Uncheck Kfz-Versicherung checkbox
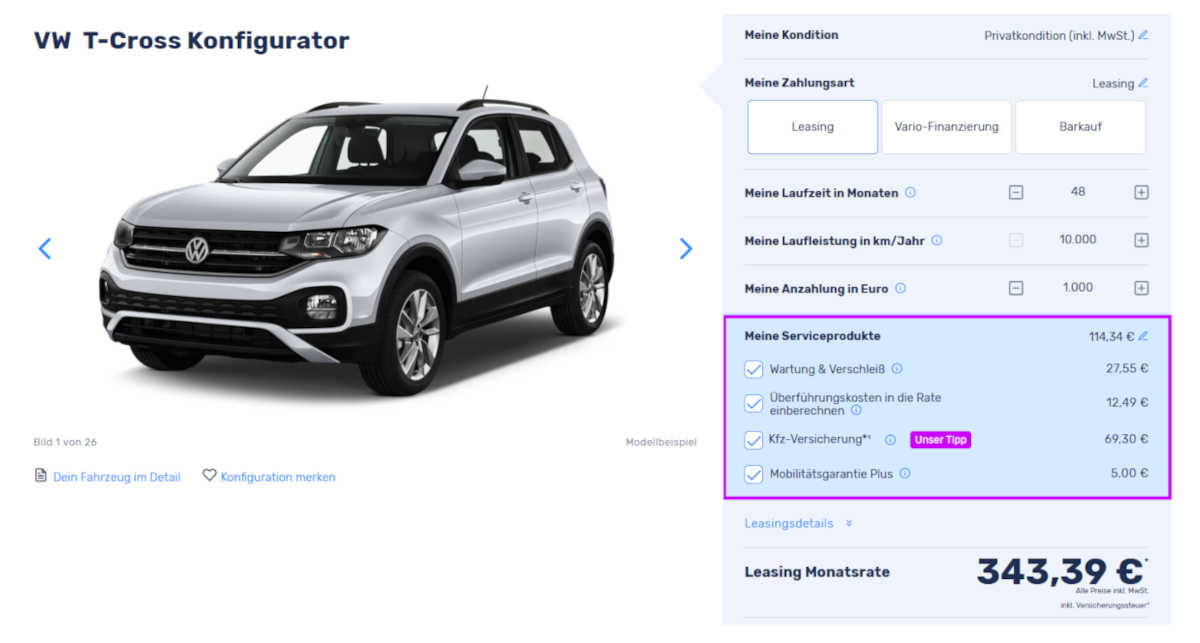Viewport: 1200px width, 643px height. tap(754, 439)
